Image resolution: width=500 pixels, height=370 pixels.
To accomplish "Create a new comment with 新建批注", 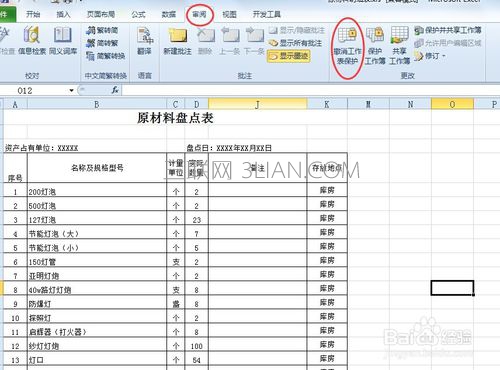I will click(x=178, y=42).
